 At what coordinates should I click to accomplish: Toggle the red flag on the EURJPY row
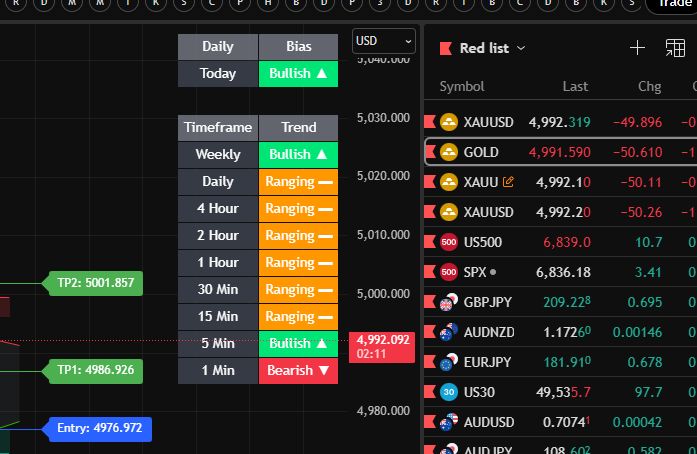click(429, 362)
